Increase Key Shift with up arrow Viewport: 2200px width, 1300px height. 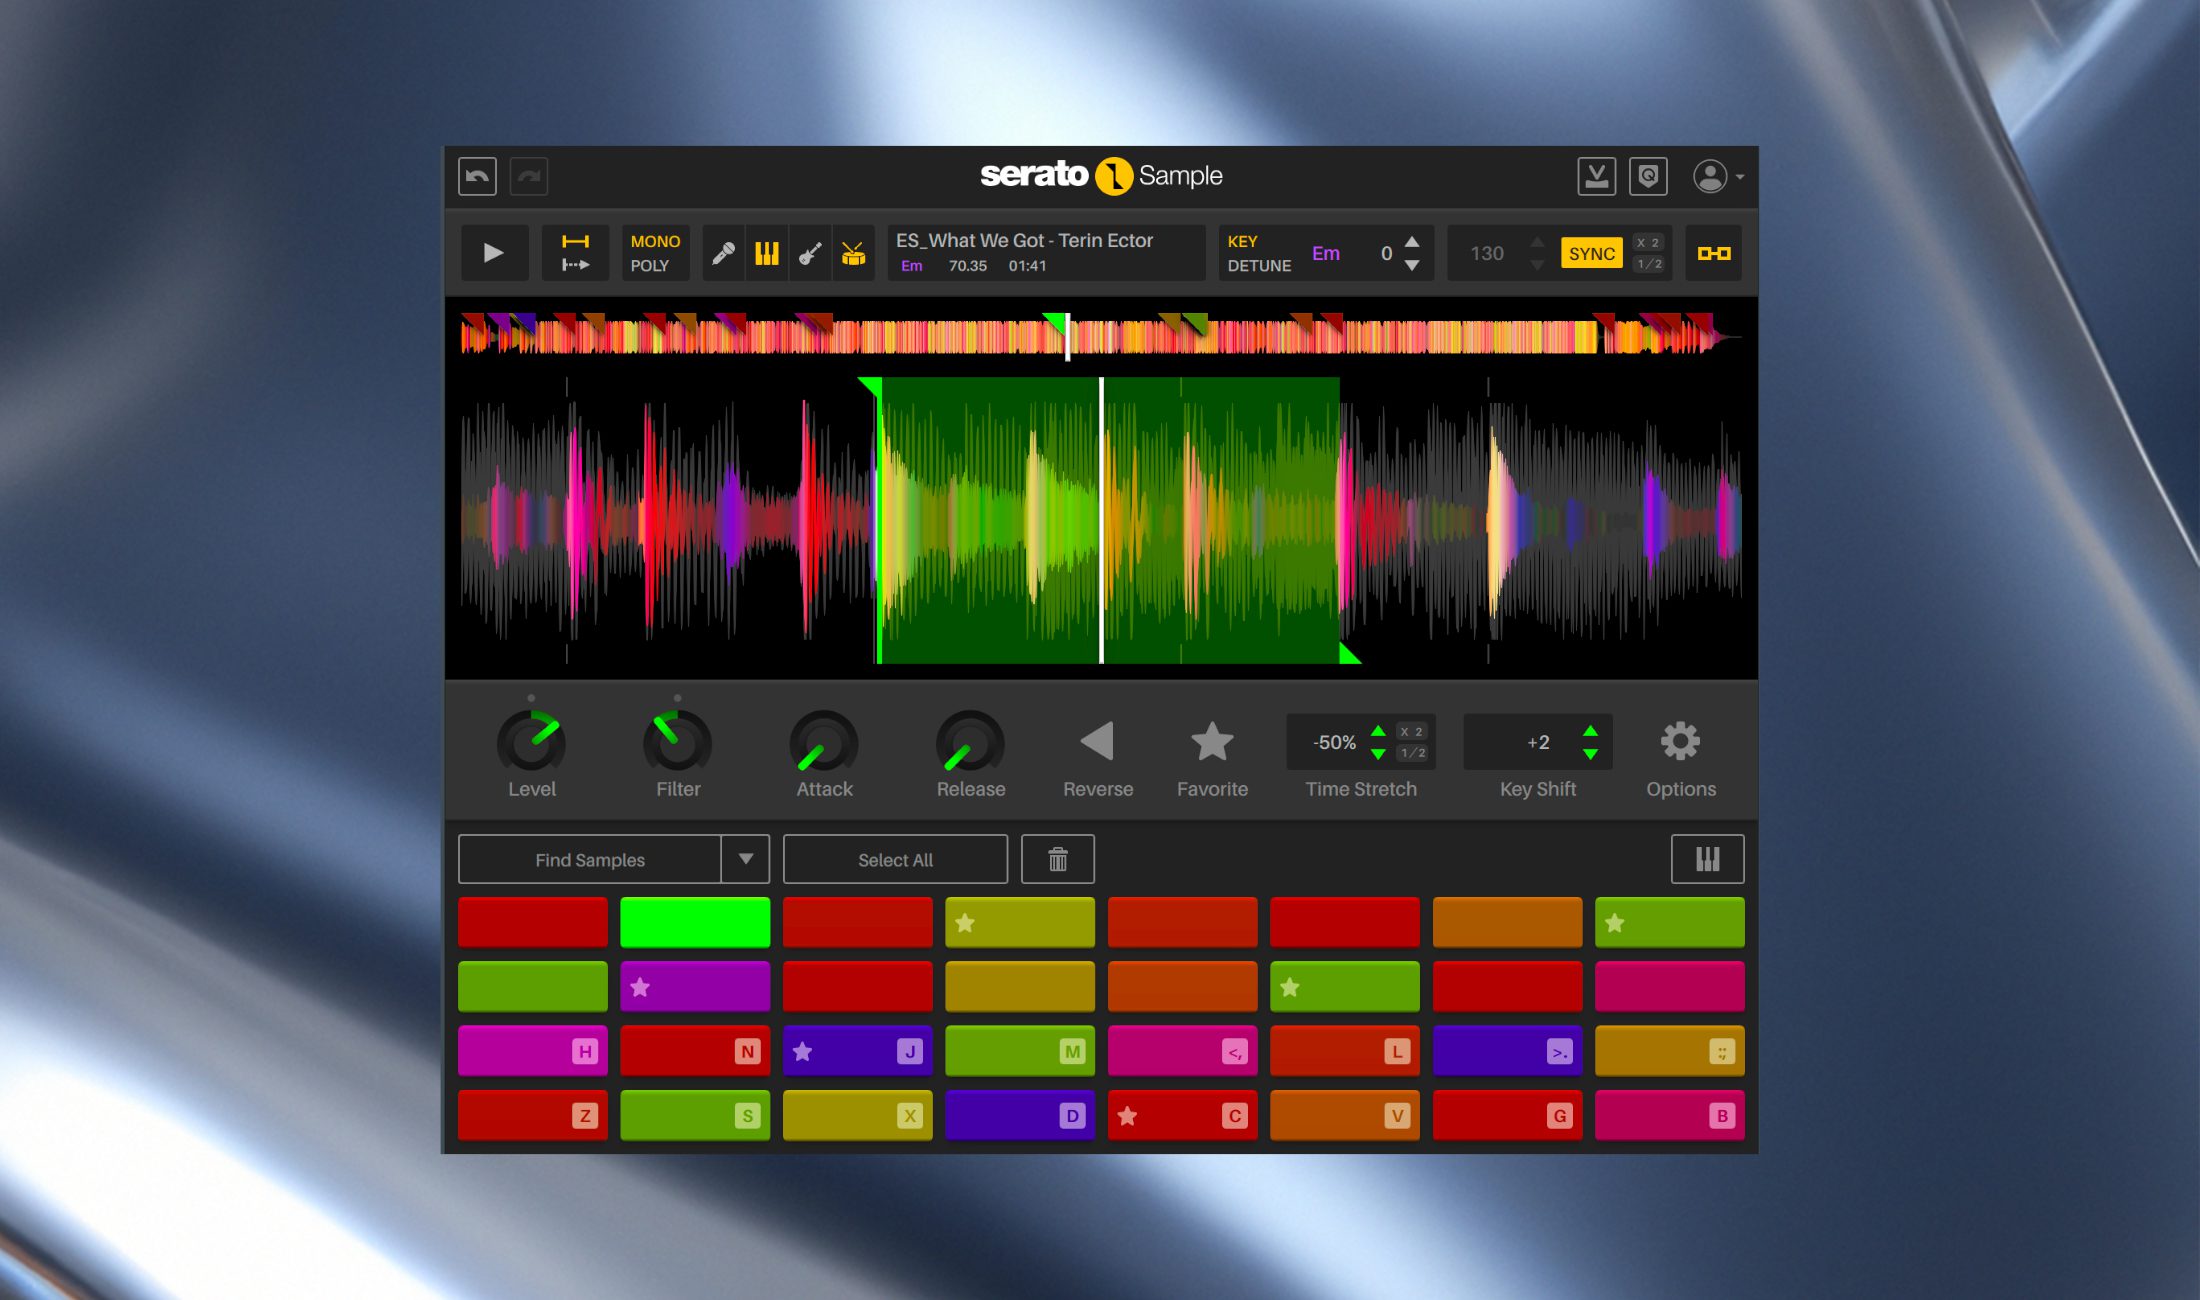point(1590,731)
